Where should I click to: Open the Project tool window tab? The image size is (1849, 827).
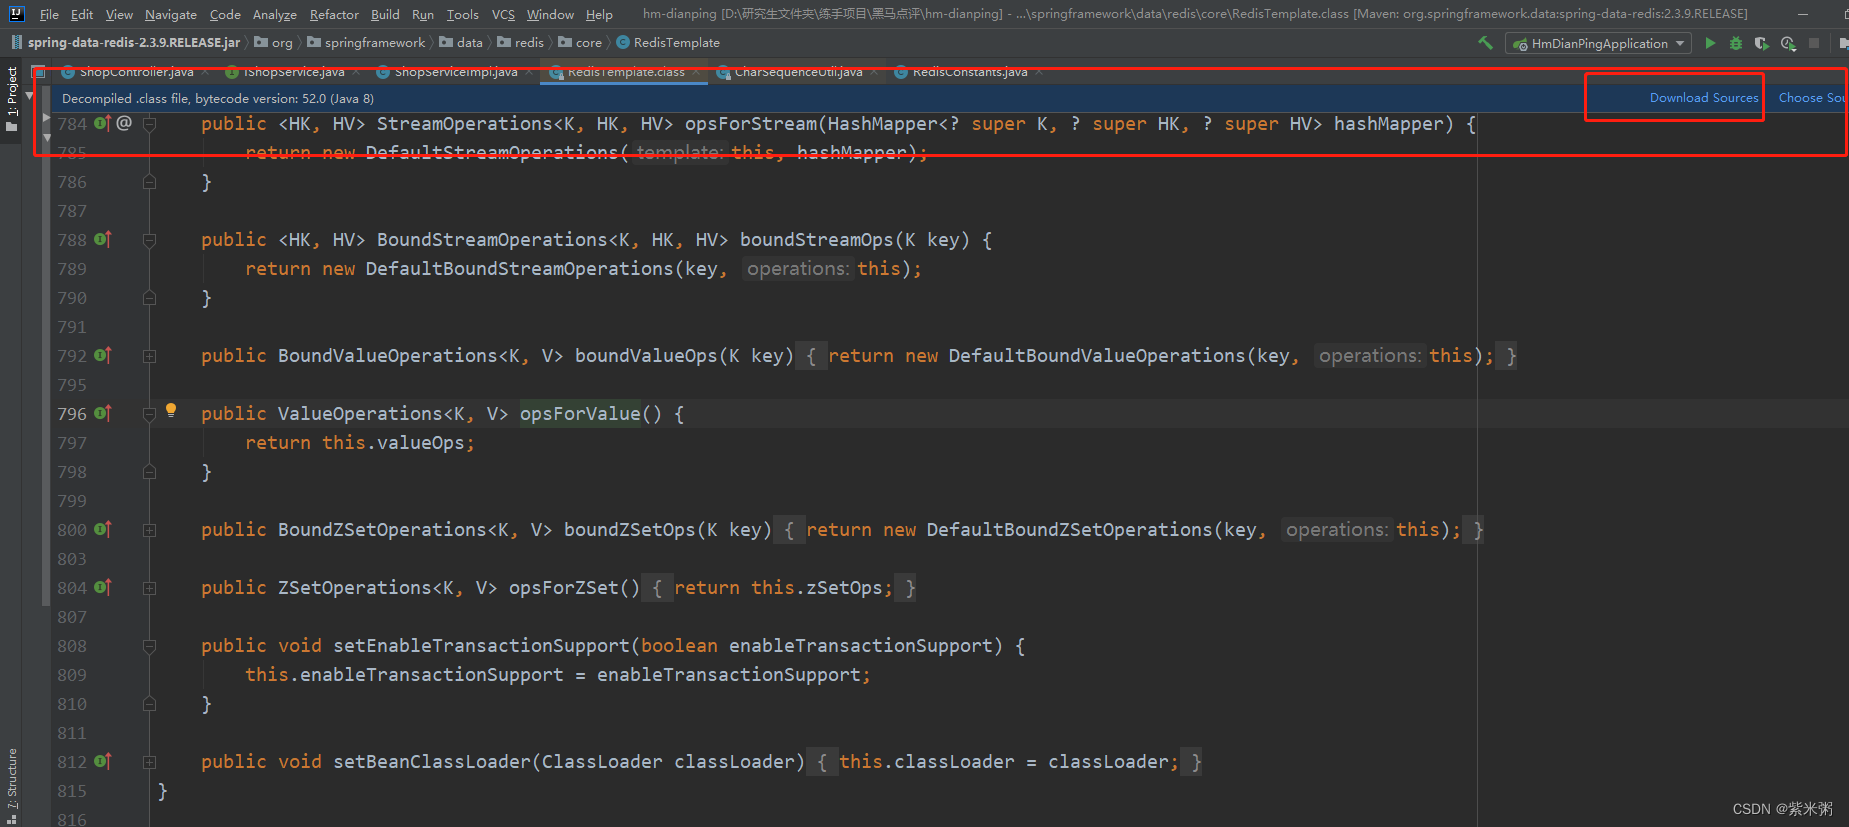[x=12, y=99]
